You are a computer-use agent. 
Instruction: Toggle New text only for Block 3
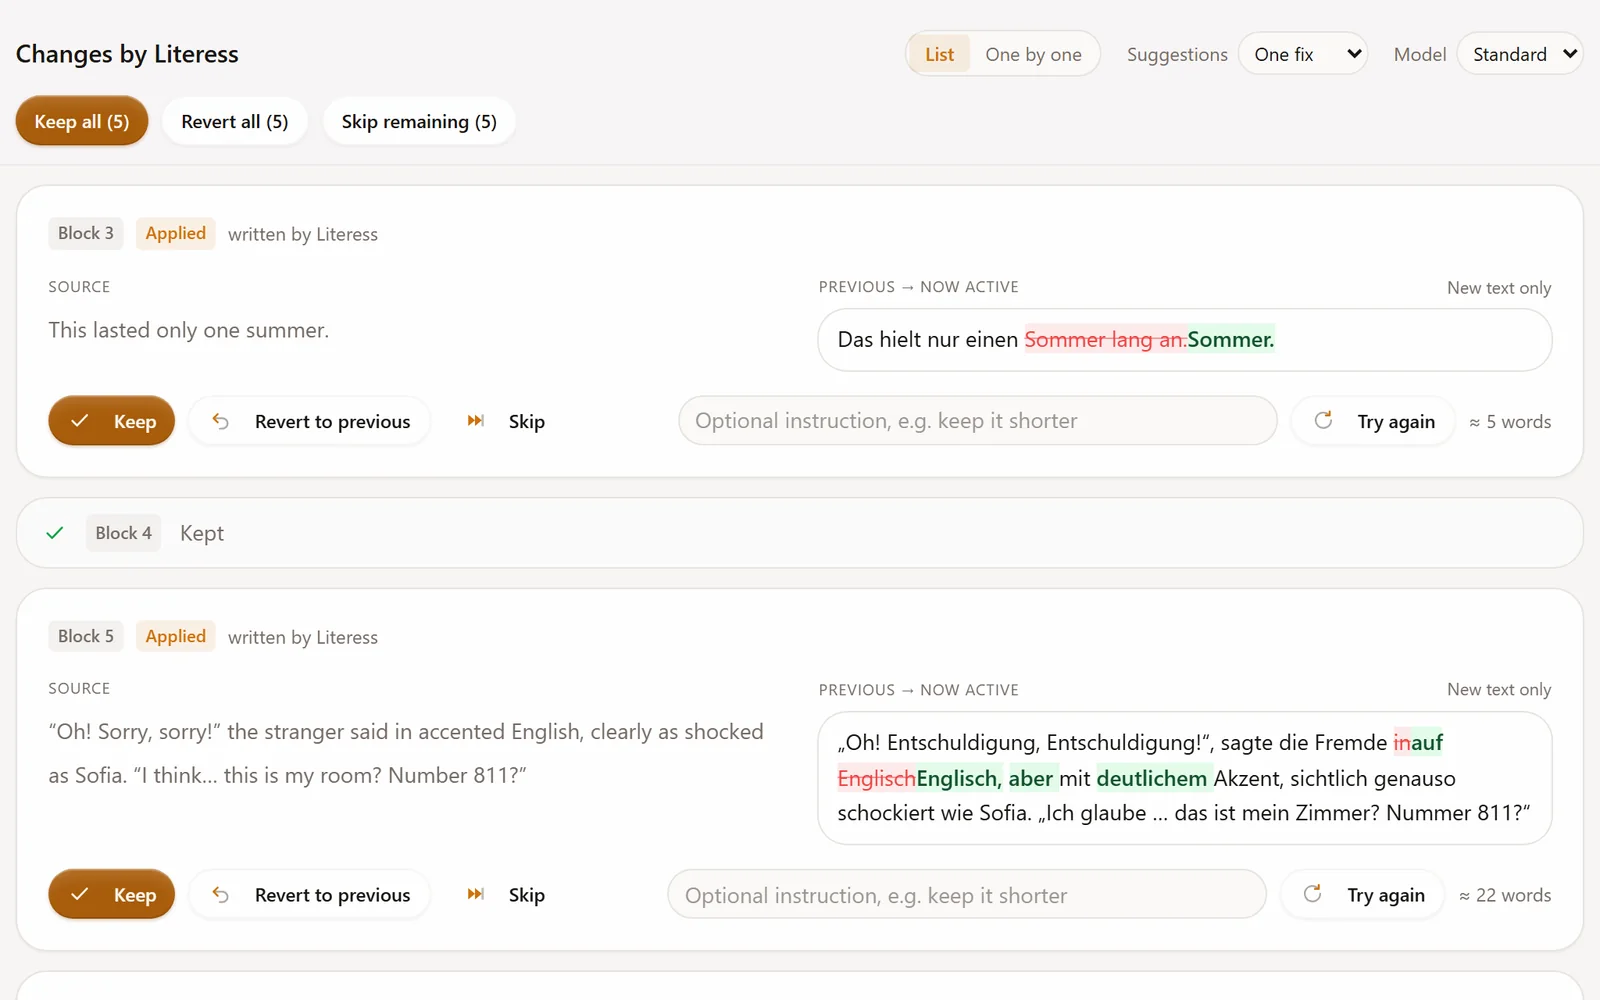click(x=1499, y=288)
